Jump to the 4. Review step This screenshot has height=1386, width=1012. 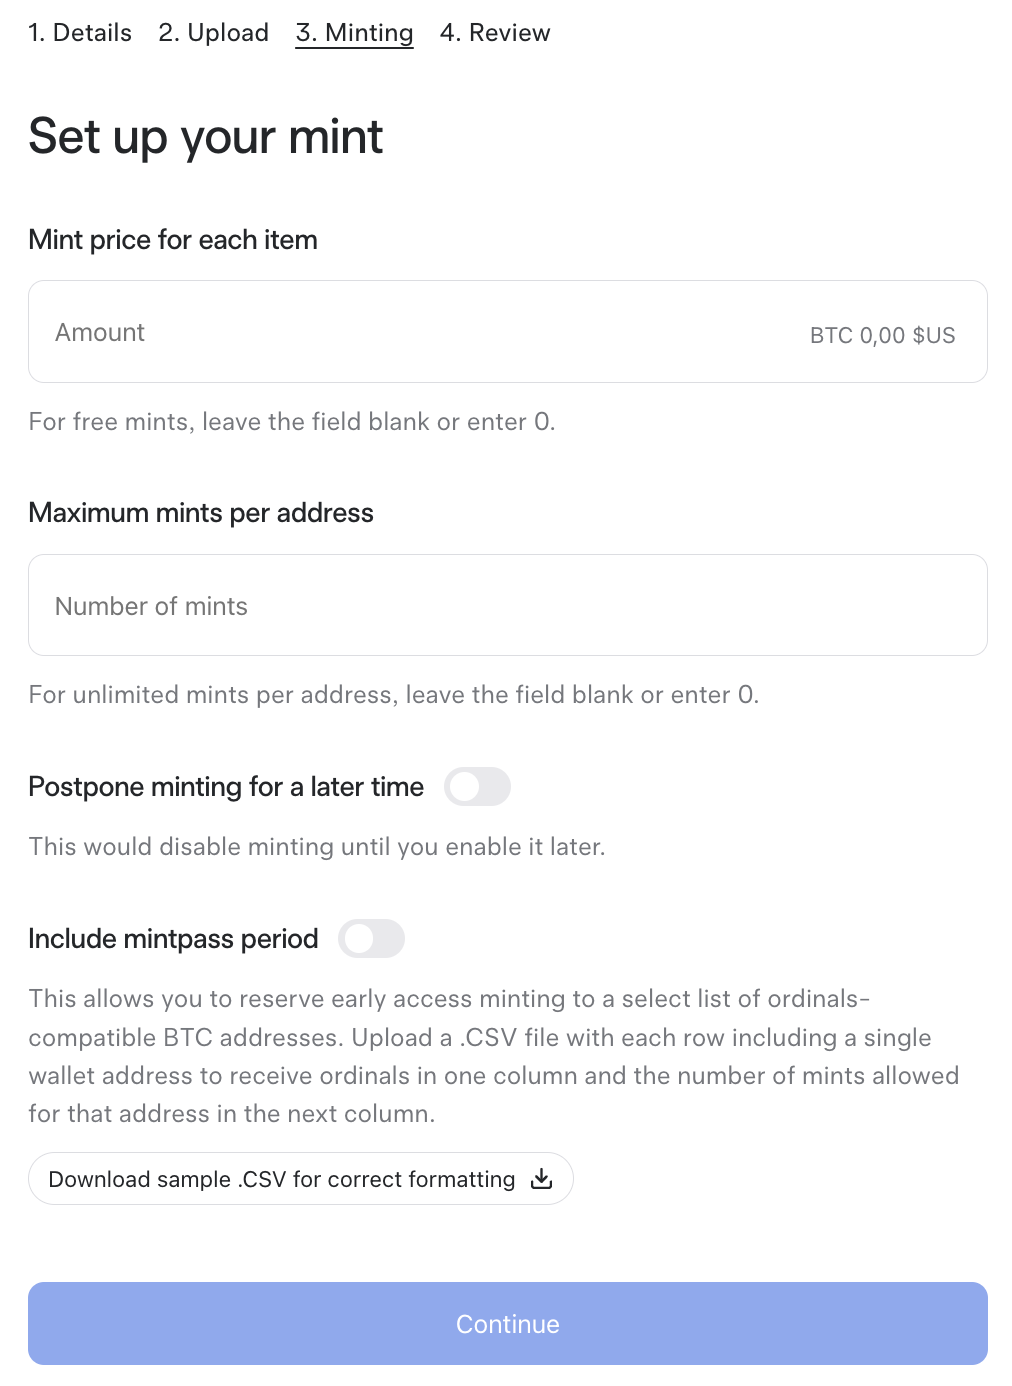495,33
